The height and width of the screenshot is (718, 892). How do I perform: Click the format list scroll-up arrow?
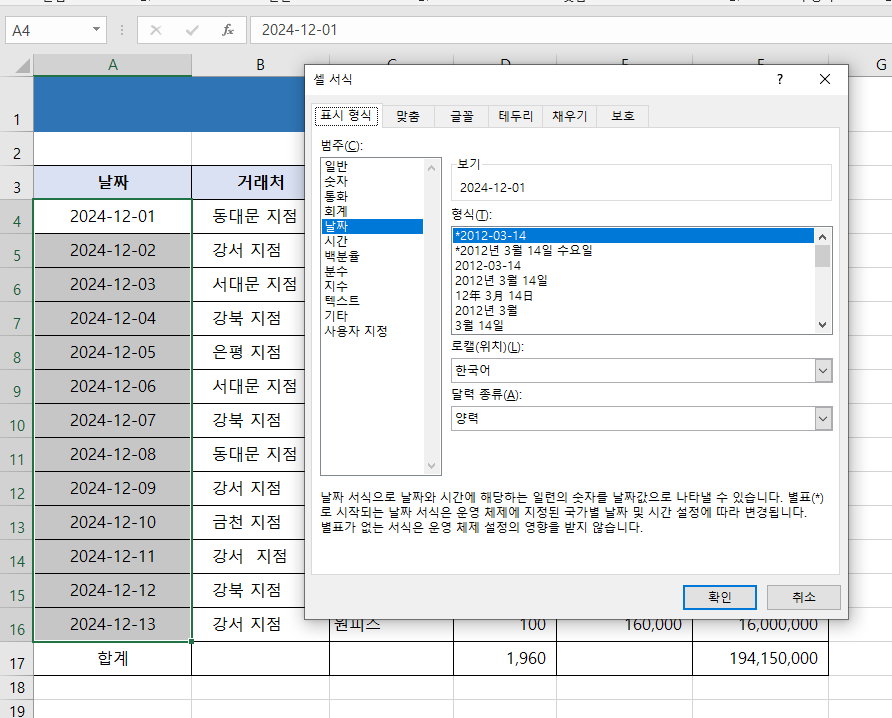coord(823,236)
